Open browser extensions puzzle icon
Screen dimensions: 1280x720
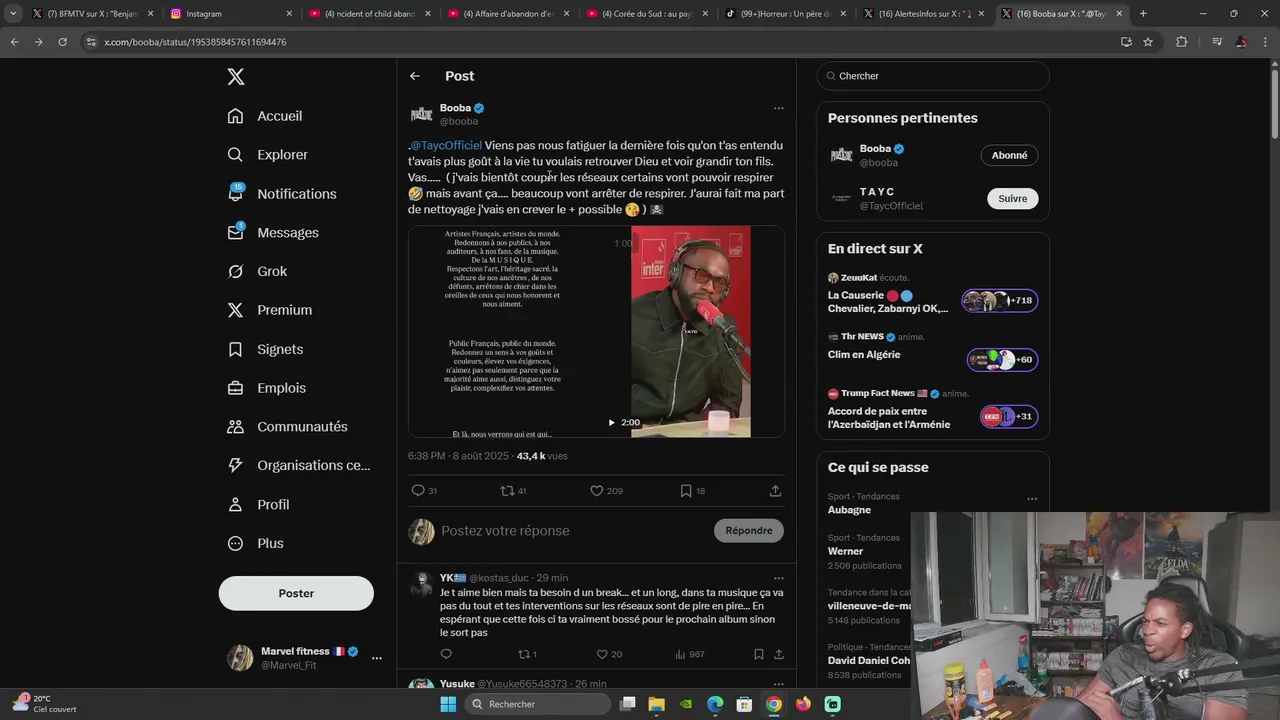[x=1182, y=42]
